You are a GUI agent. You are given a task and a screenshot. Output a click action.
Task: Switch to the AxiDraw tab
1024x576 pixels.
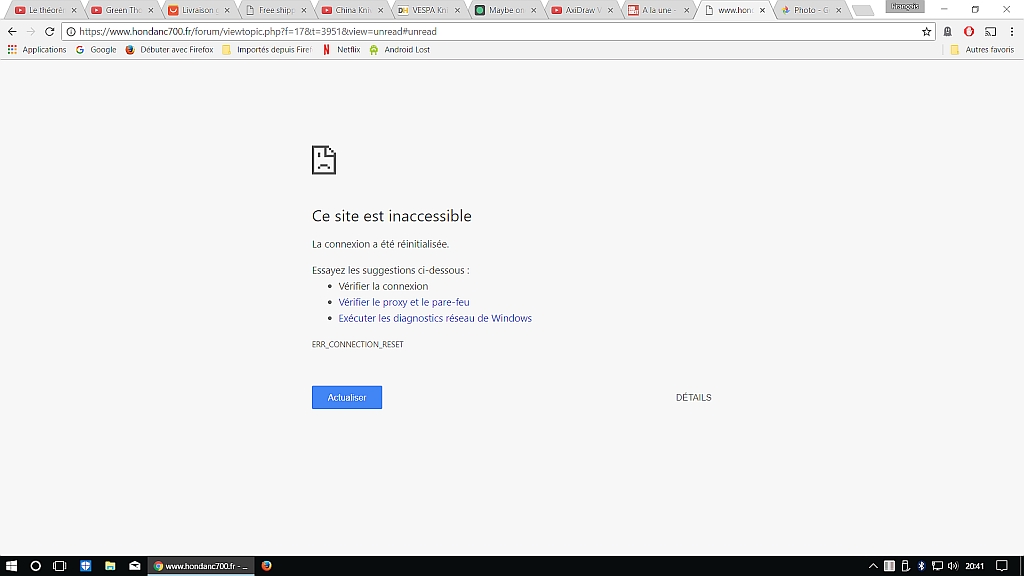coord(576,10)
